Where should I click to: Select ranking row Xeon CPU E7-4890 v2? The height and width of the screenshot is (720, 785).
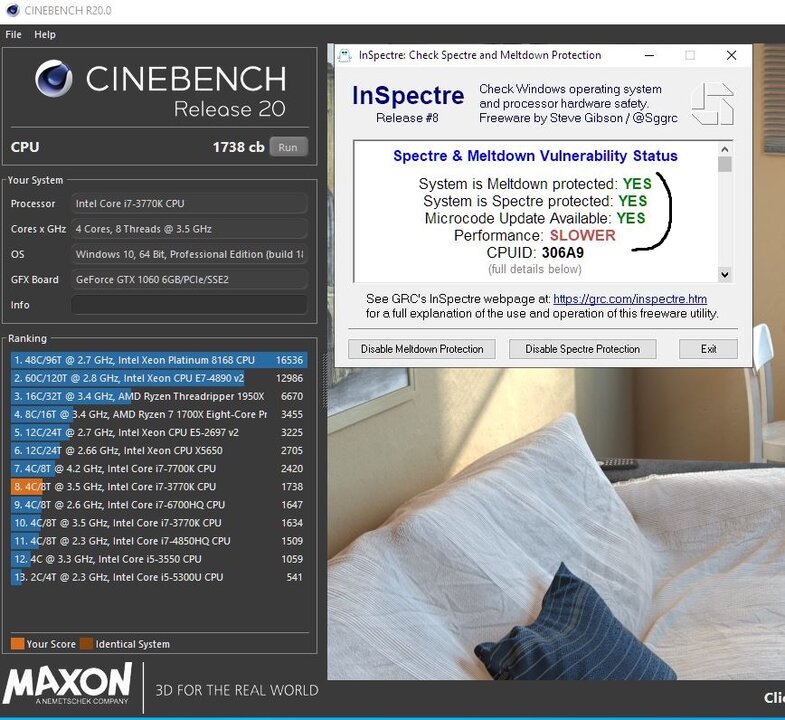159,378
